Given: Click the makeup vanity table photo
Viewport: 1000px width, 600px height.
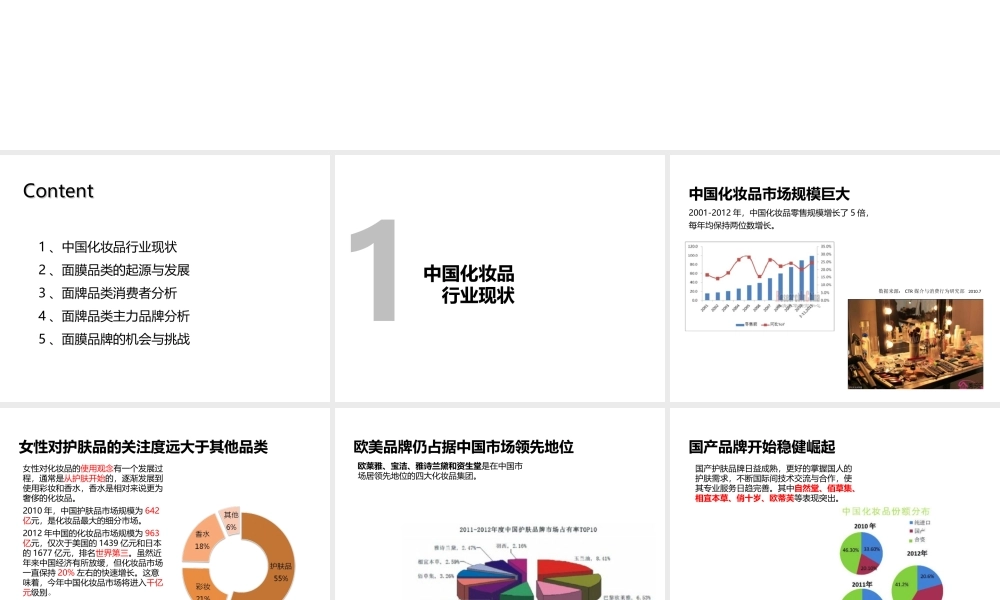Looking at the screenshot, I should coord(914,345).
